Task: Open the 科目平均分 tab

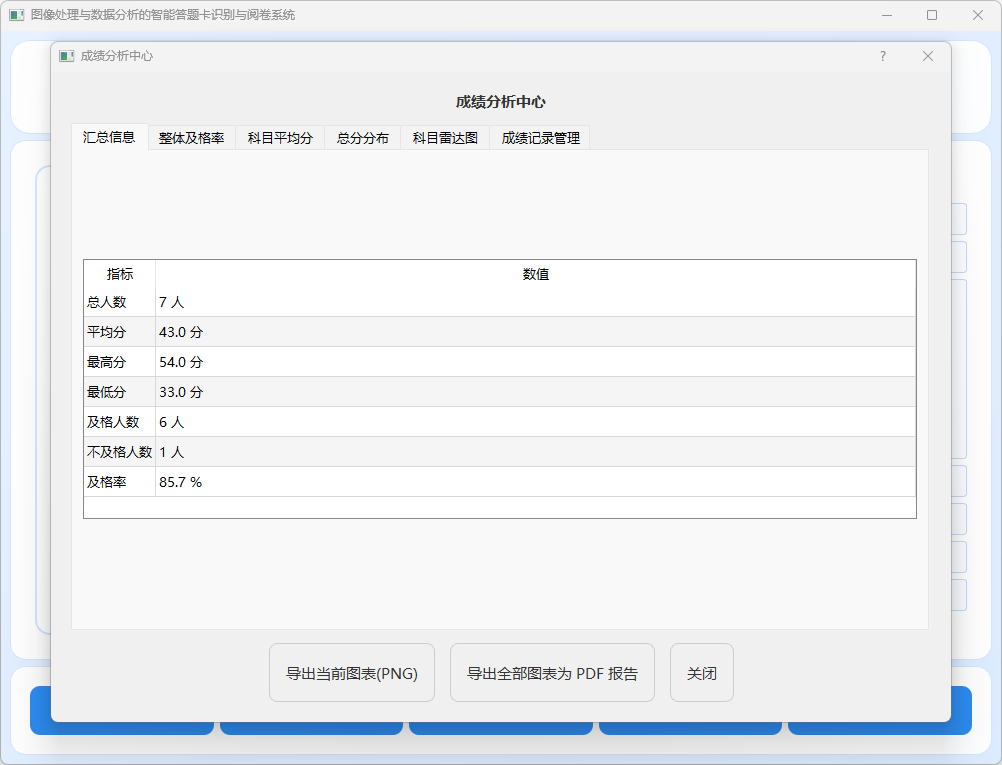Action: 280,138
